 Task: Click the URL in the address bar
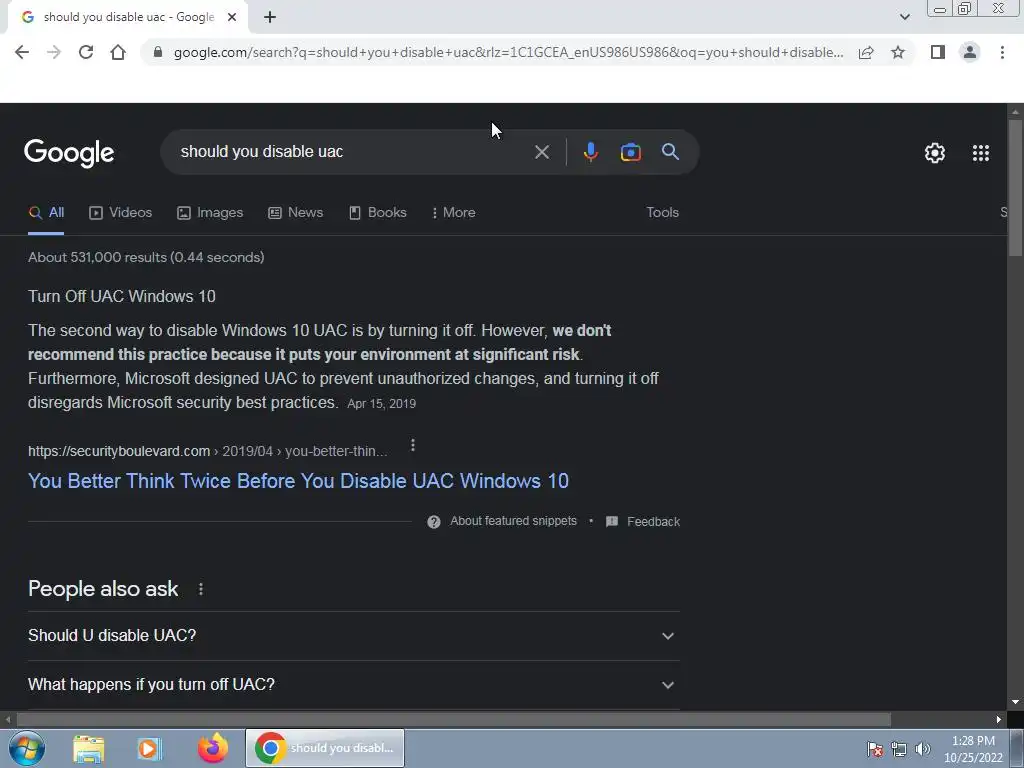click(508, 52)
